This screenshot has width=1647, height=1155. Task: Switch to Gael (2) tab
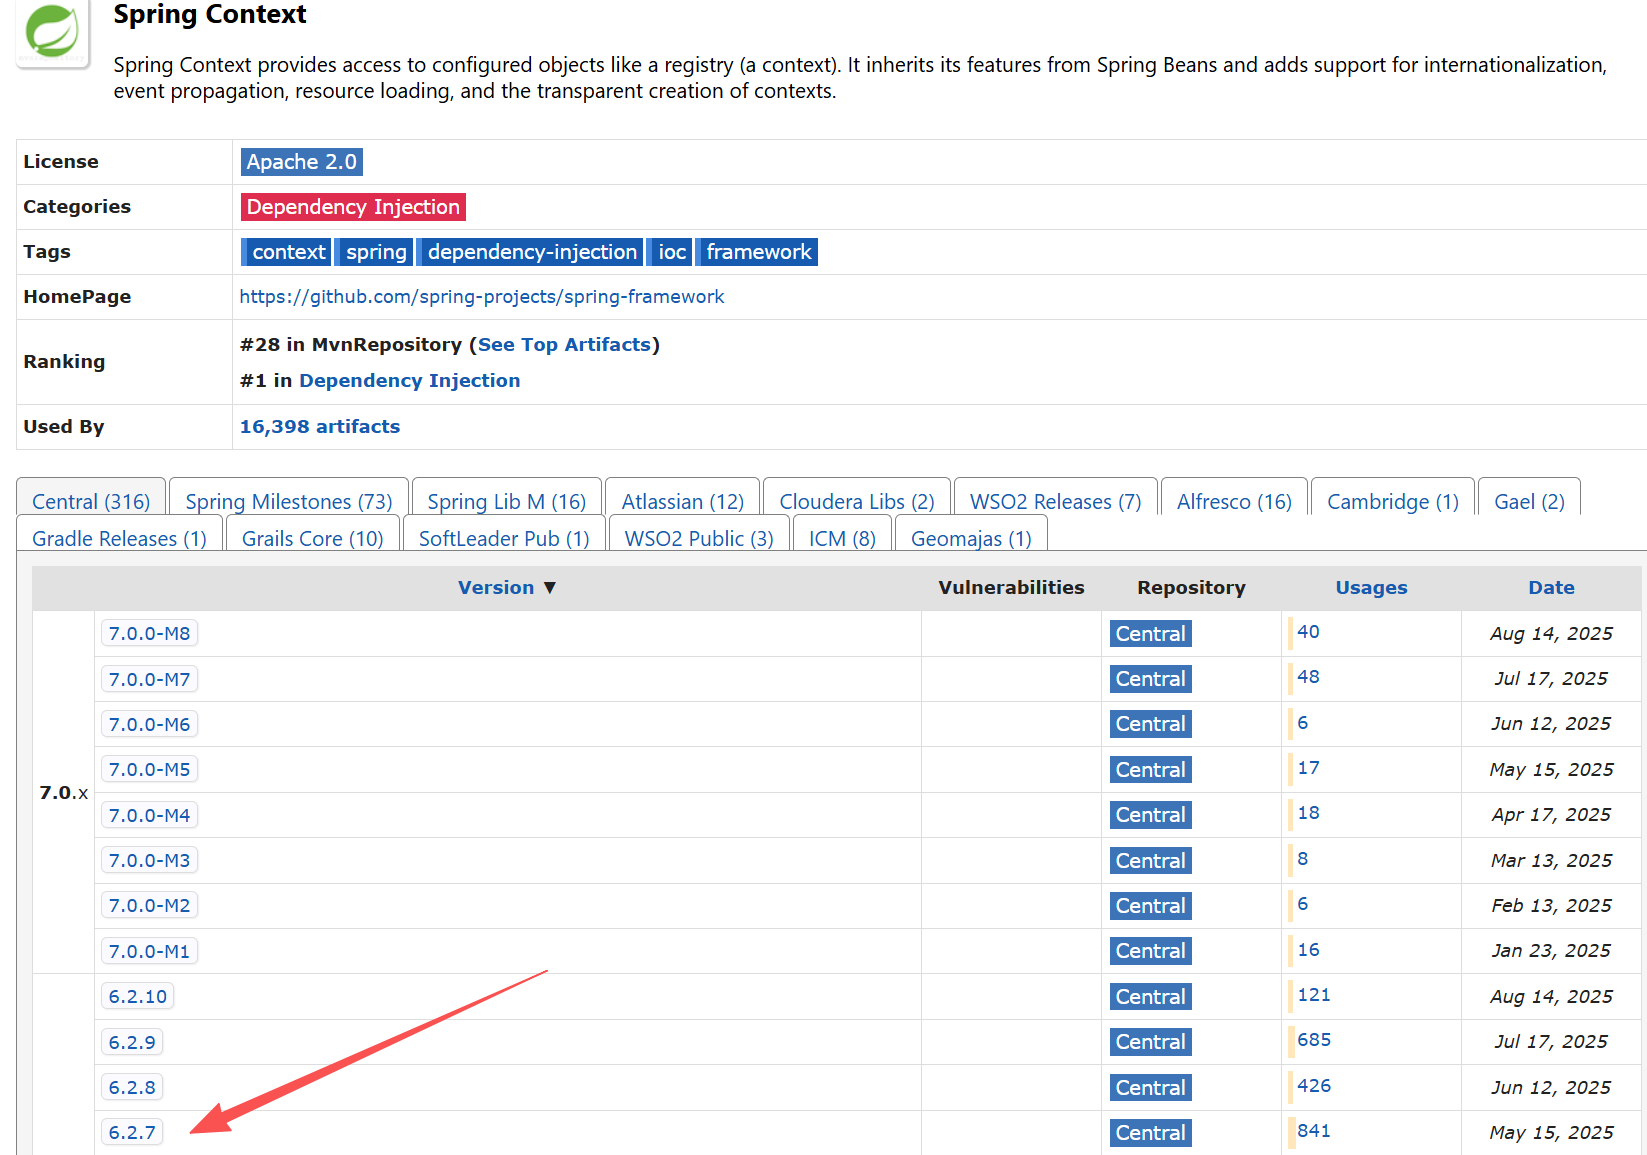pos(1529,501)
